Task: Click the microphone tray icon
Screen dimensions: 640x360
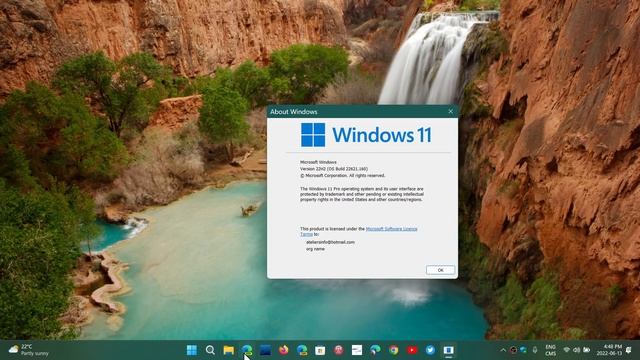Action: pos(535,350)
